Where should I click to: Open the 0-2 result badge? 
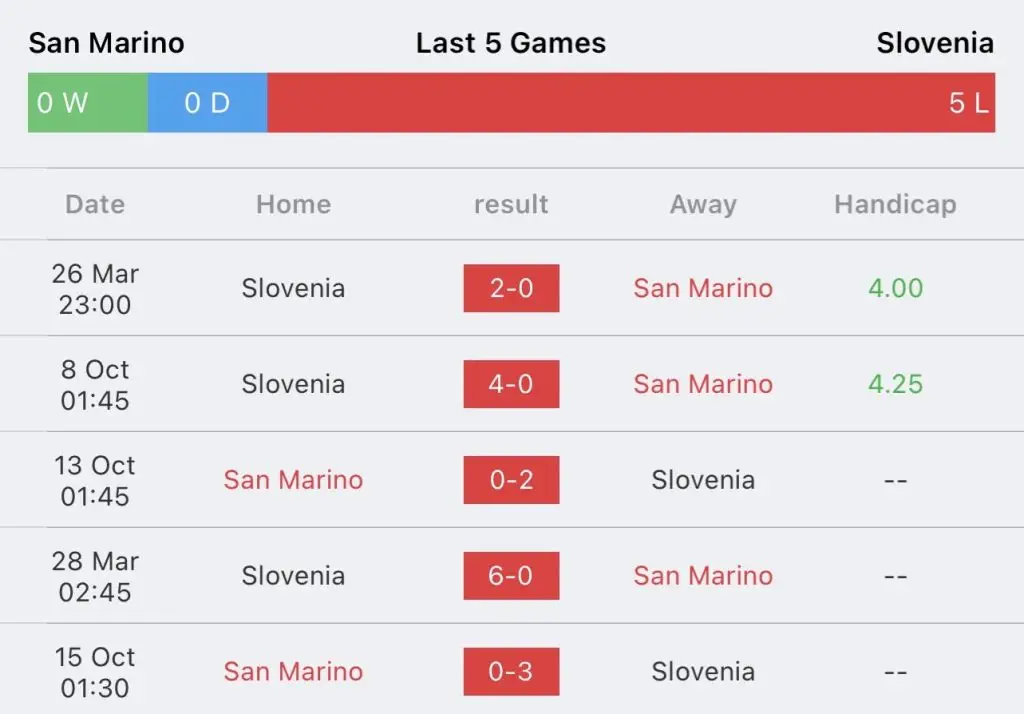[x=511, y=480]
